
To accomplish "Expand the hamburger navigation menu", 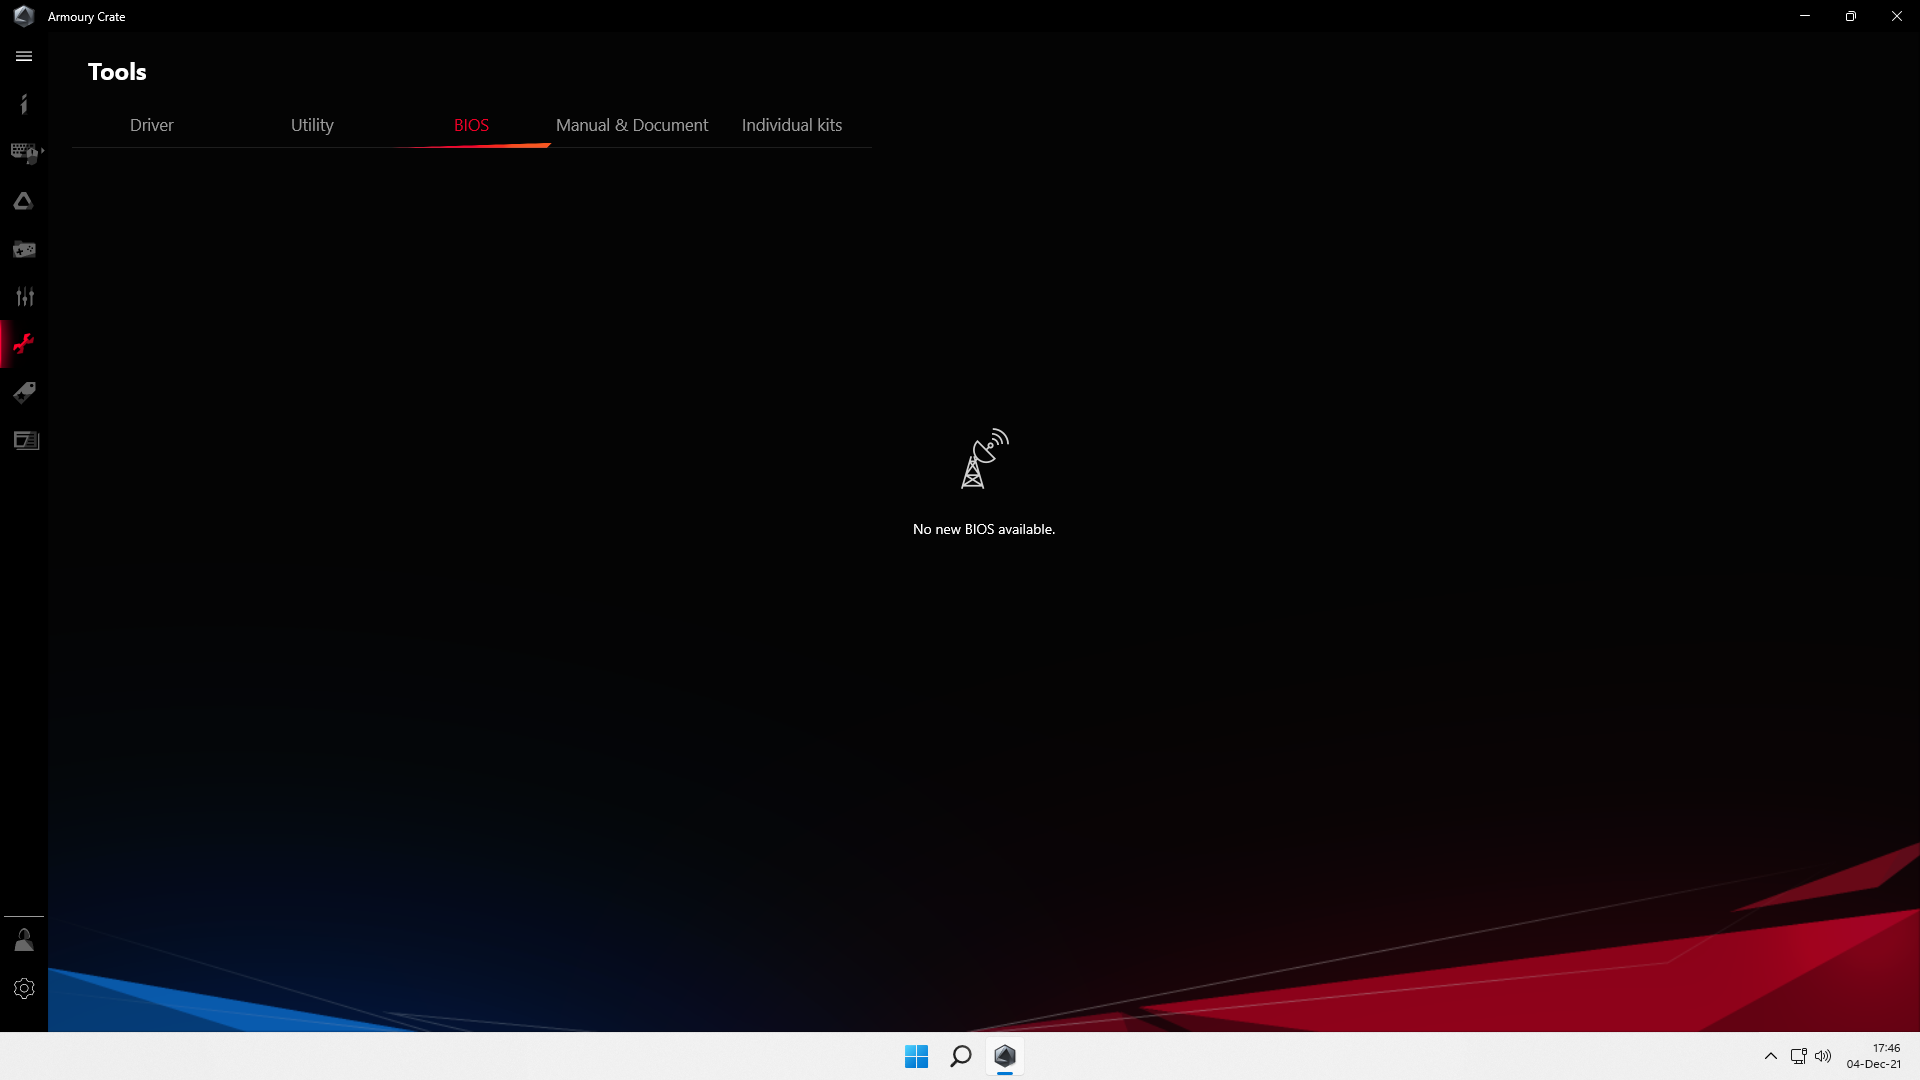I will pos(24,57).
